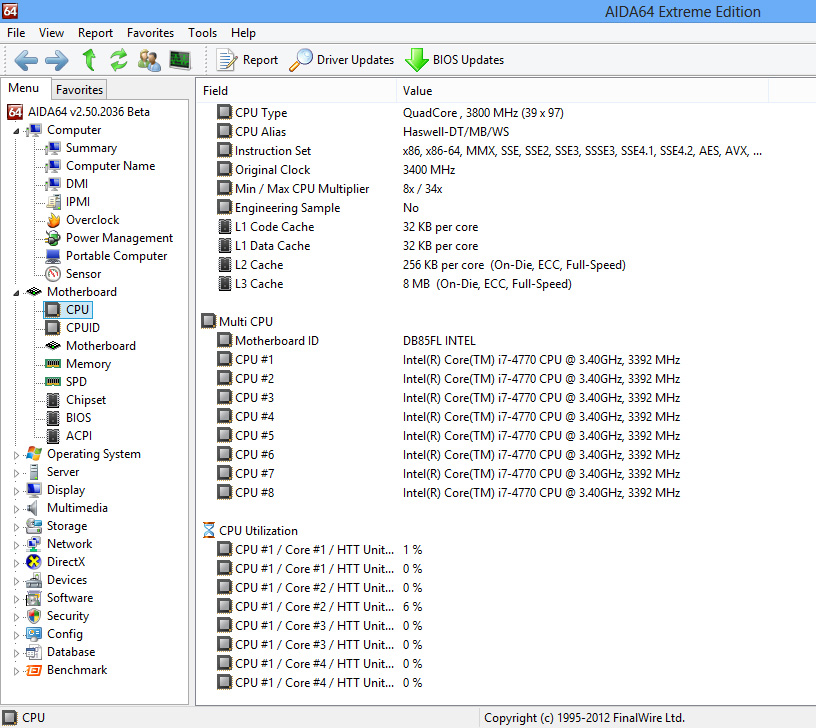Select the Computer Name tree item
Image resolution: width=816 pixels, height=728 pixels.
click(x=110, y=166)
